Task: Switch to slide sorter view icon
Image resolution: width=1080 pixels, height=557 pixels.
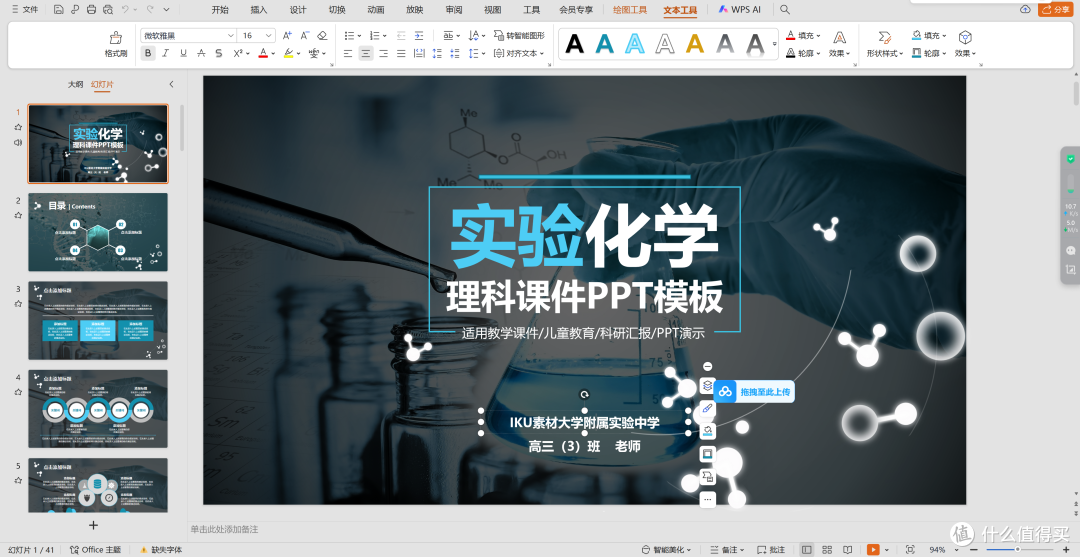Action: 825,549
